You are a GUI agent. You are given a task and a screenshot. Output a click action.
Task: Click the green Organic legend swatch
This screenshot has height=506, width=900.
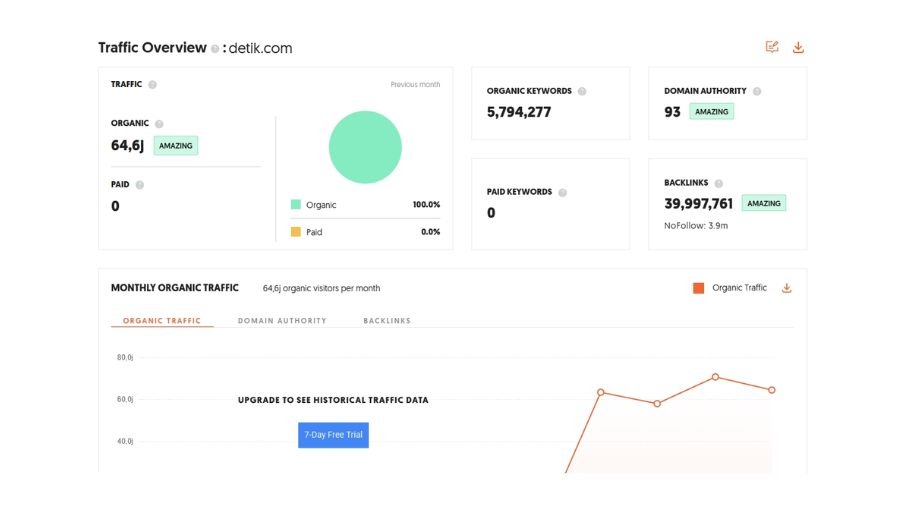(296, 205)
